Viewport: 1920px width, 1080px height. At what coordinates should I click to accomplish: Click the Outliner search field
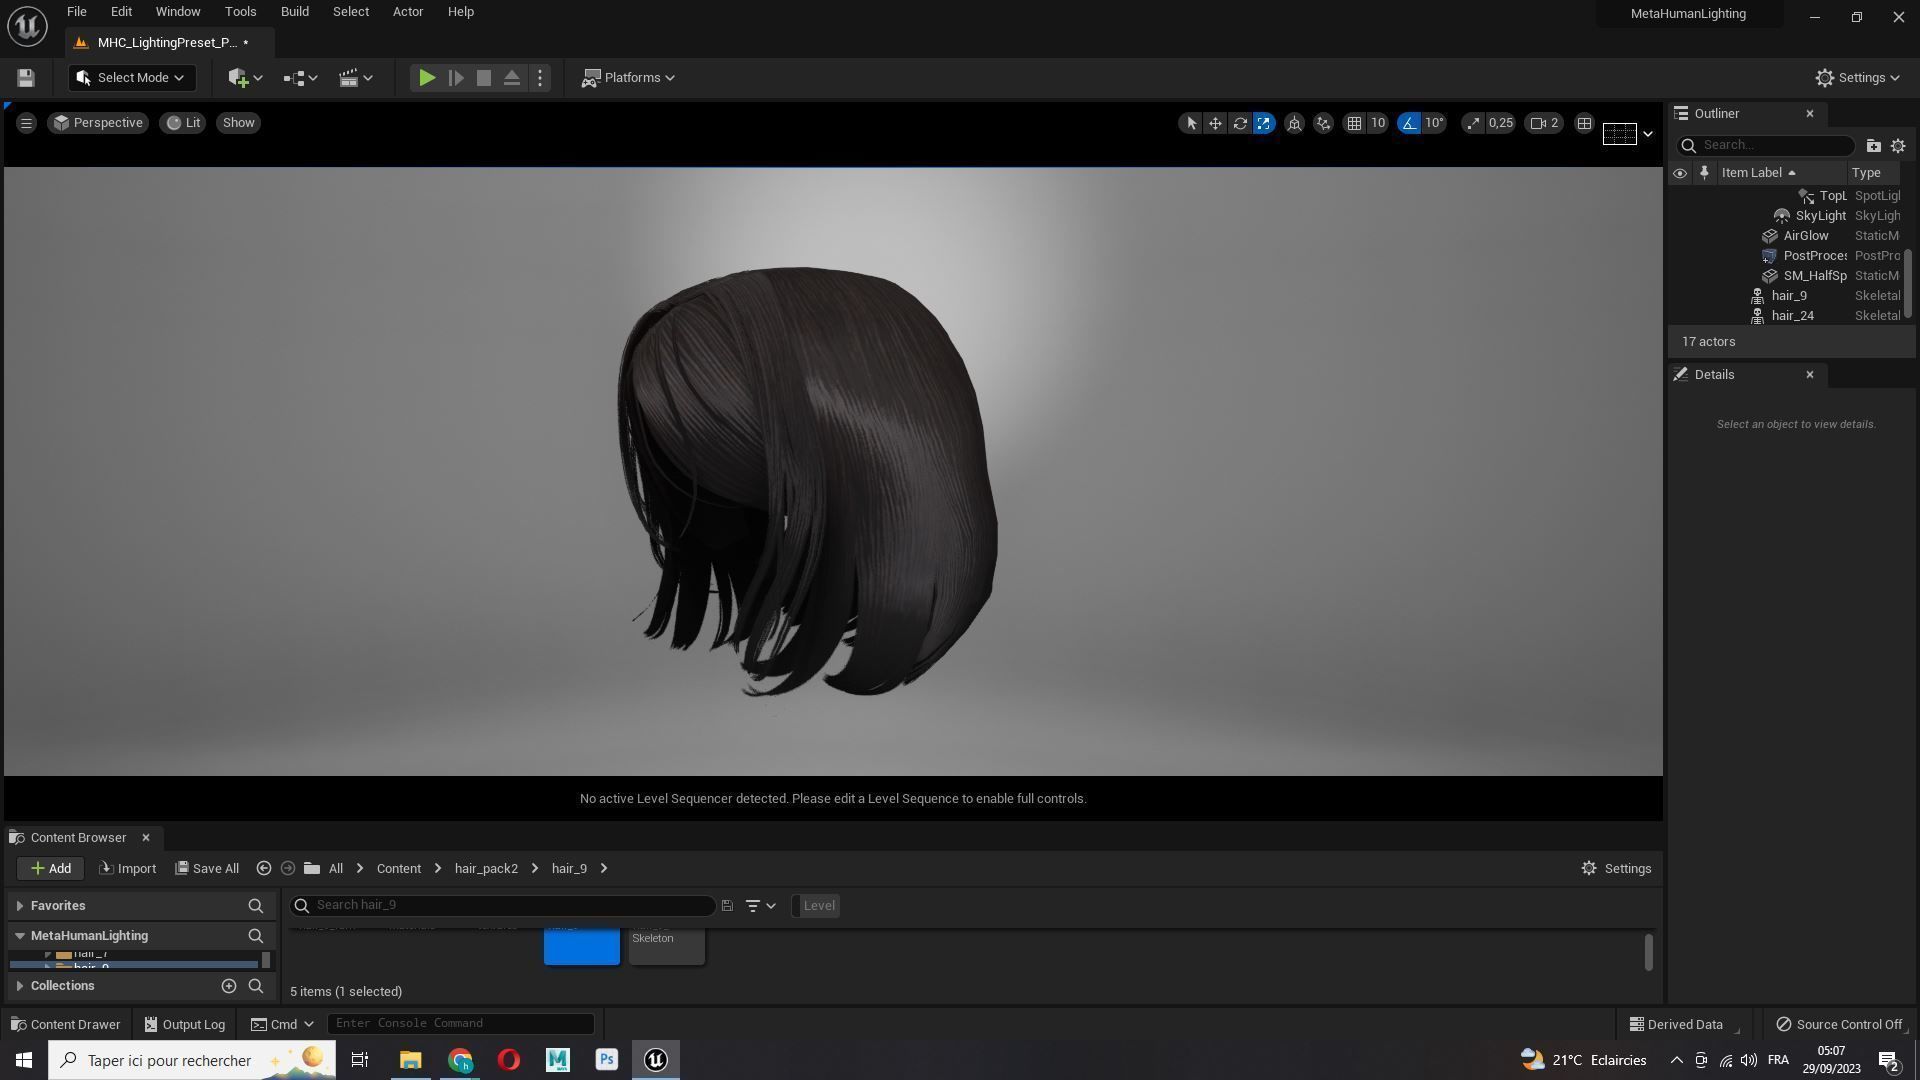pyautogui.click(x=1765, y=146)
